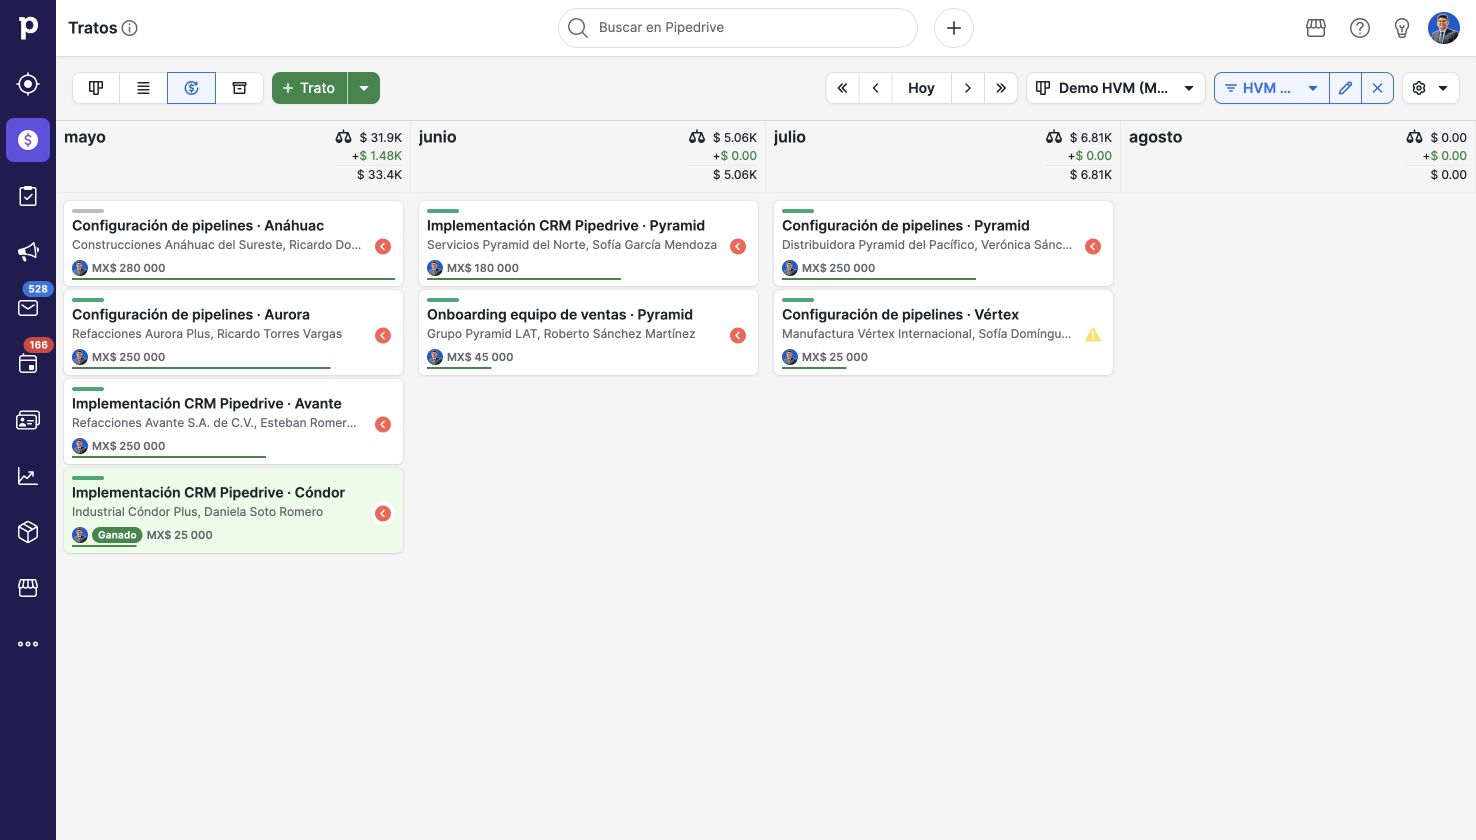Open the user profile avatar menu

(1444, 28)
